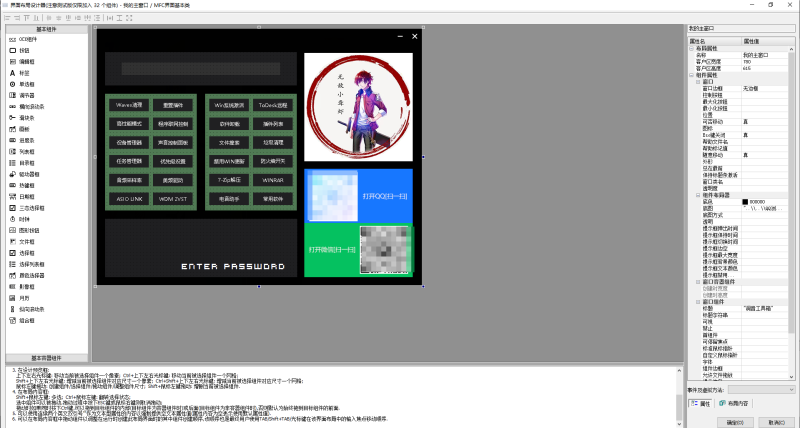
Task: Select the WeChat QR code image
Action: point(386,250)
